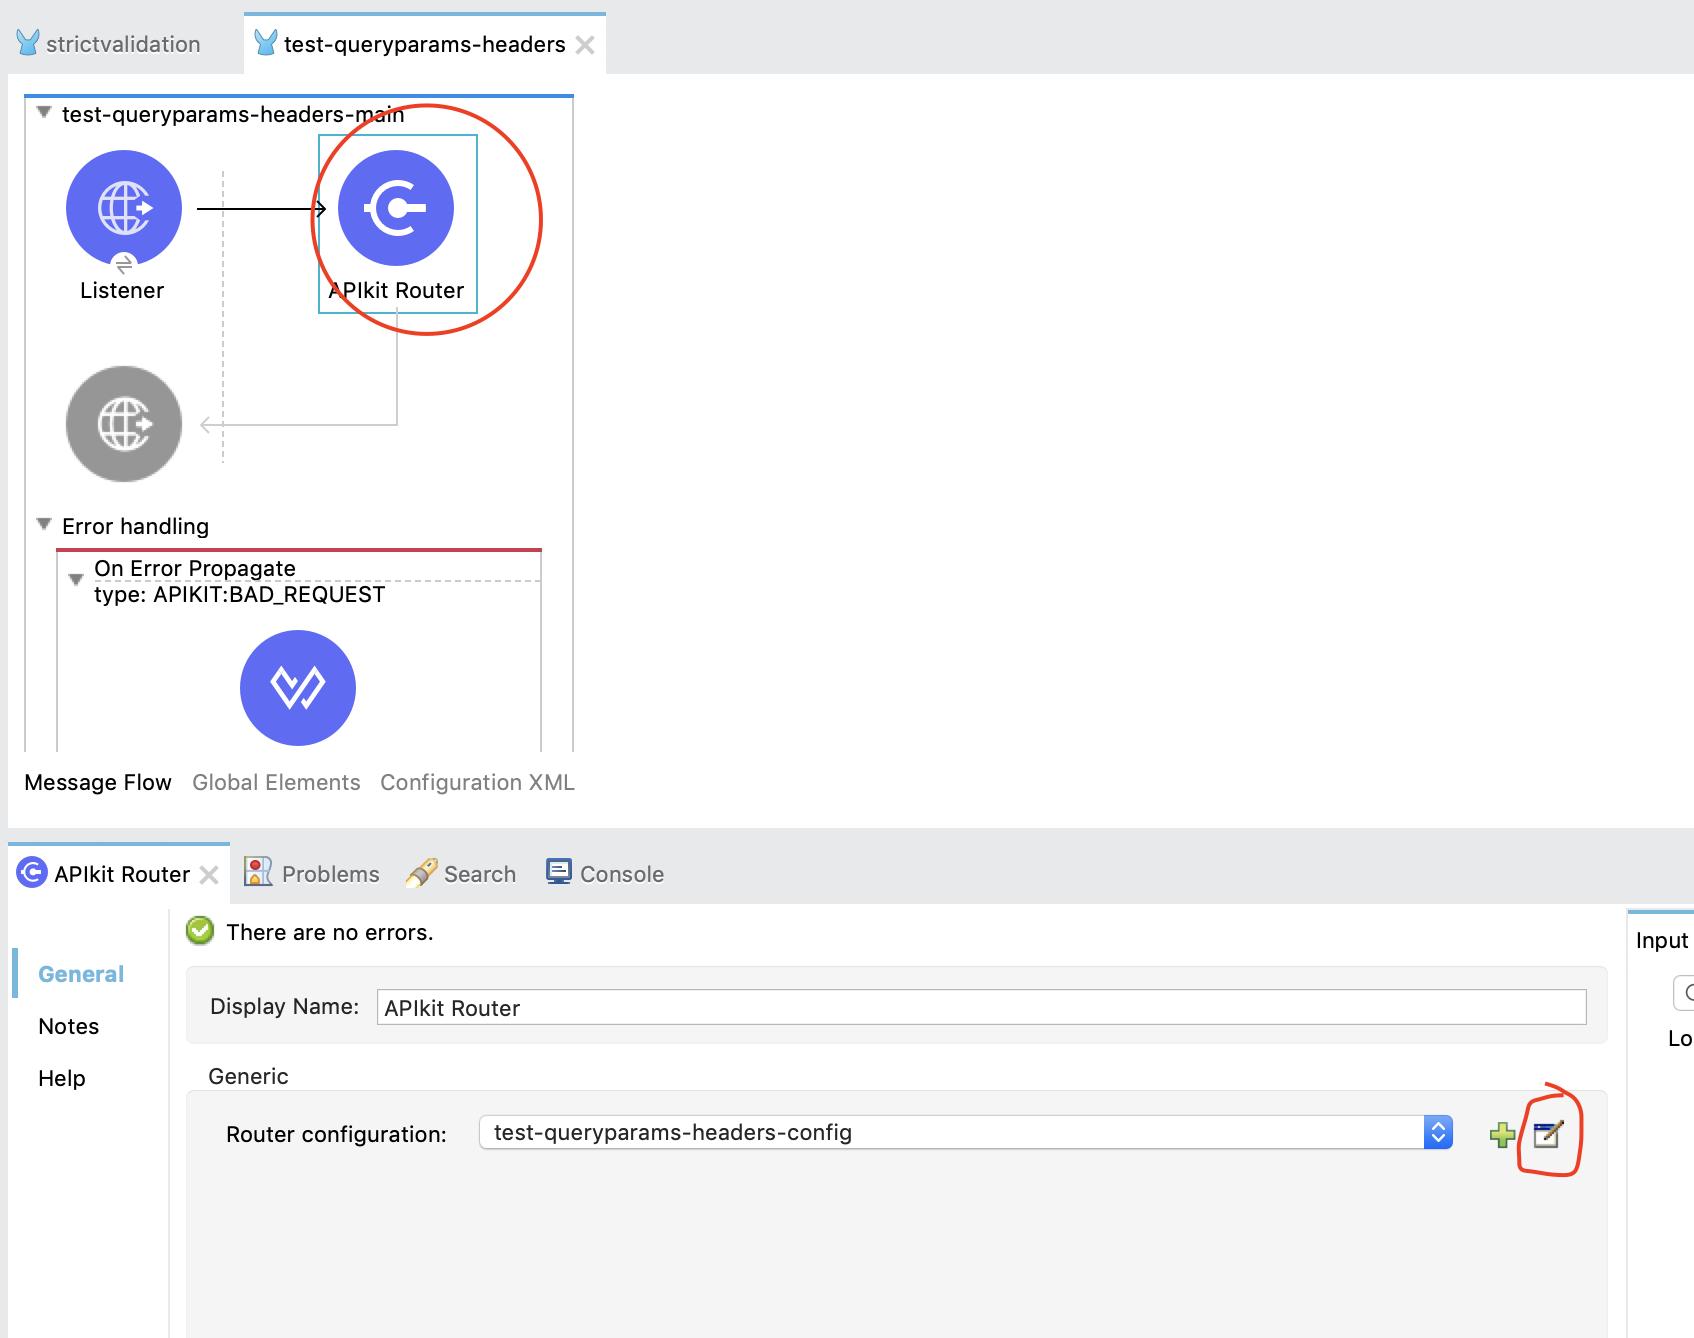Screen dimensions: 1694x1338
Task: Open the Global Elements view
Action: pos(276,782)
